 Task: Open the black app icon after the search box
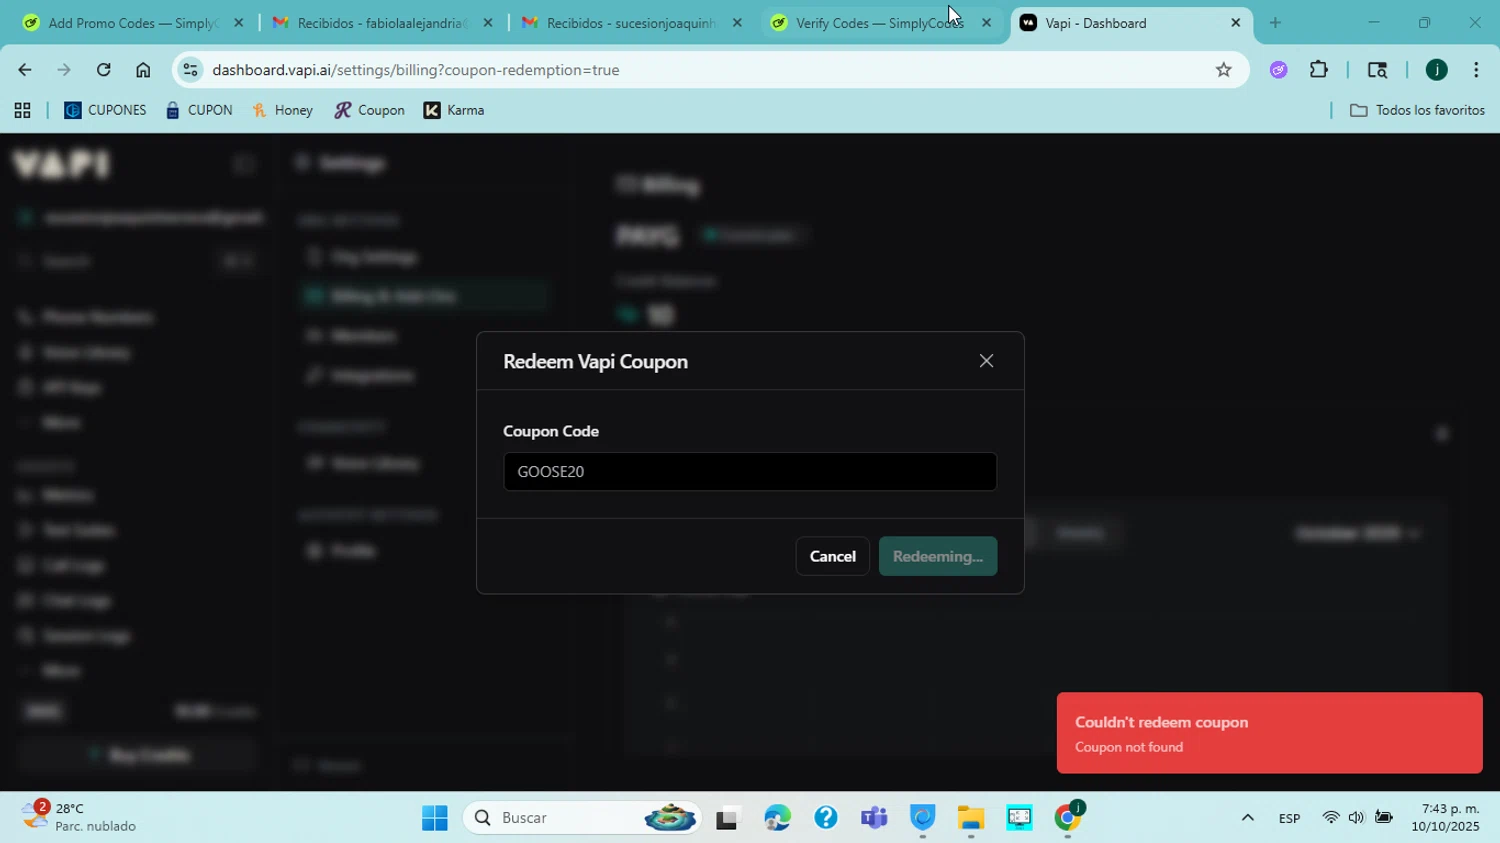click(727, 818)
